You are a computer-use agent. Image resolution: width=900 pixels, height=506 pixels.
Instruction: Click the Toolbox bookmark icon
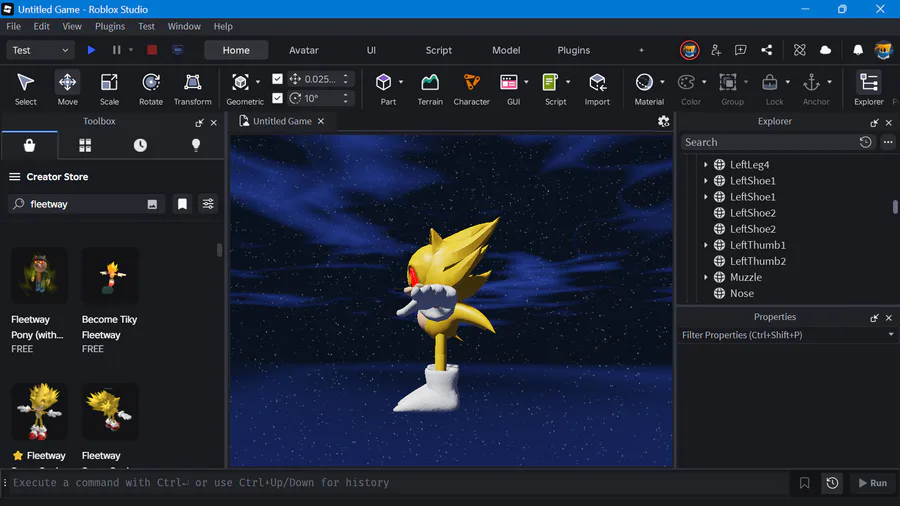pyautogui.click(x=182, y=204)
